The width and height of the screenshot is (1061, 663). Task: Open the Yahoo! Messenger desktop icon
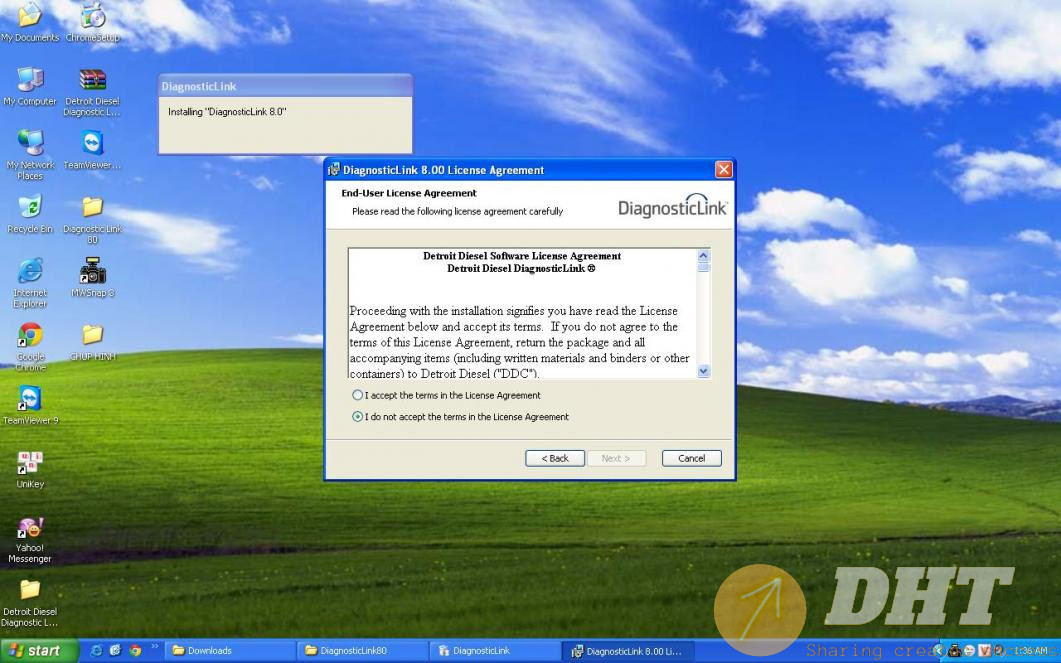tap(30, 528)
